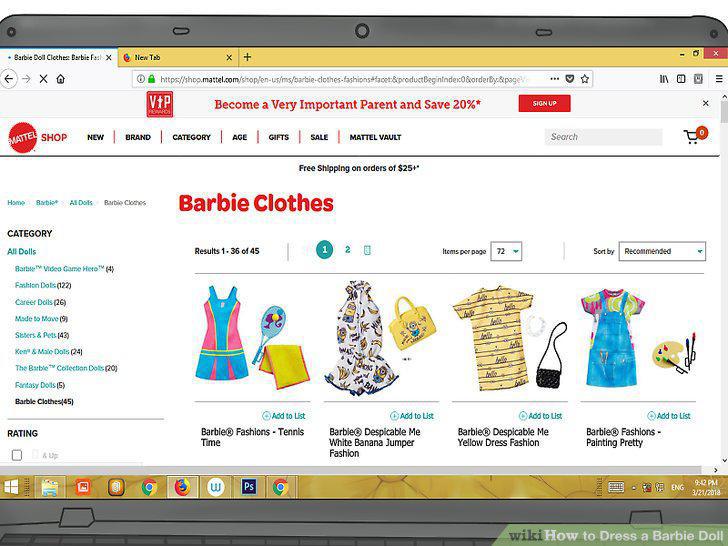Image resolution: width=728 pixels, height=546 pixels.
Task: Click the view-all page icon after page 2
Action: pyautogui.click(x=367, y=250)
